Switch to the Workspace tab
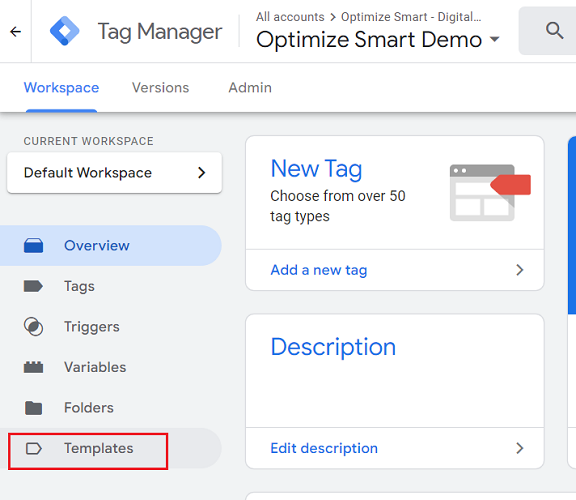576x500 pixels. pyautogui.click(x=61, y=88)
